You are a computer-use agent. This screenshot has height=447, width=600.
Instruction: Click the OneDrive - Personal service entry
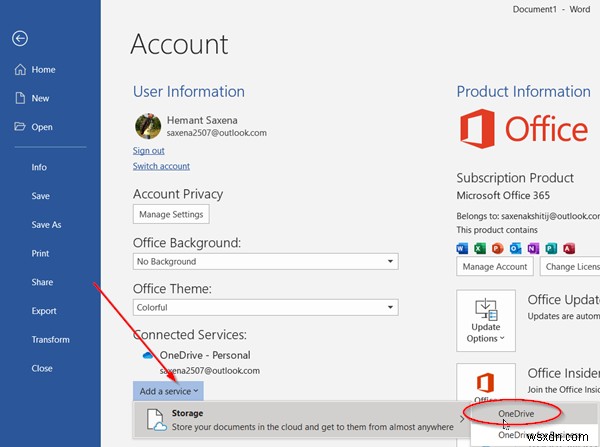point(205,355)
